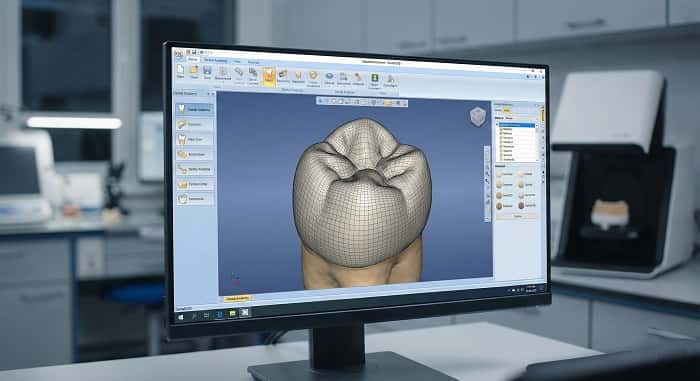Select the blue highlighted row in the right-hand tree list
This screenshot has height=381, width=700.
click(517, 125)
